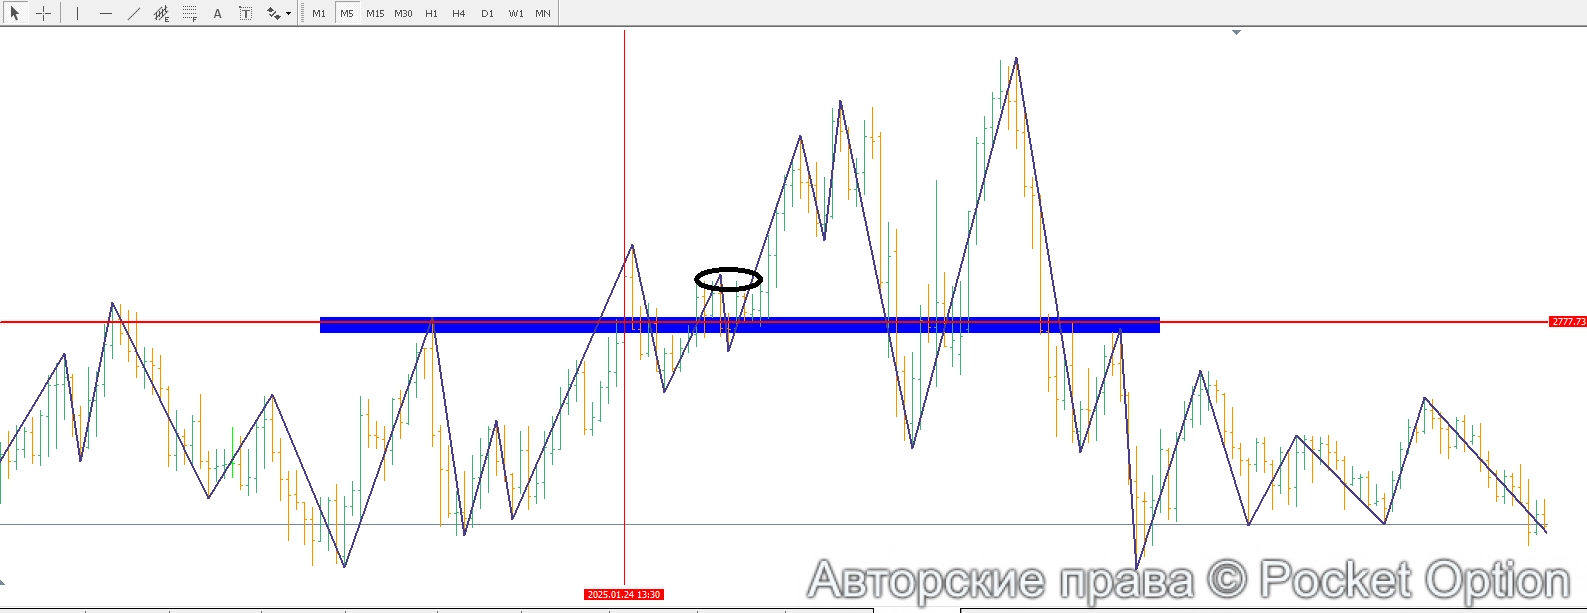Open the arrows objects dropdown
The image size is (1587, 613).
(x=279, y=13)
